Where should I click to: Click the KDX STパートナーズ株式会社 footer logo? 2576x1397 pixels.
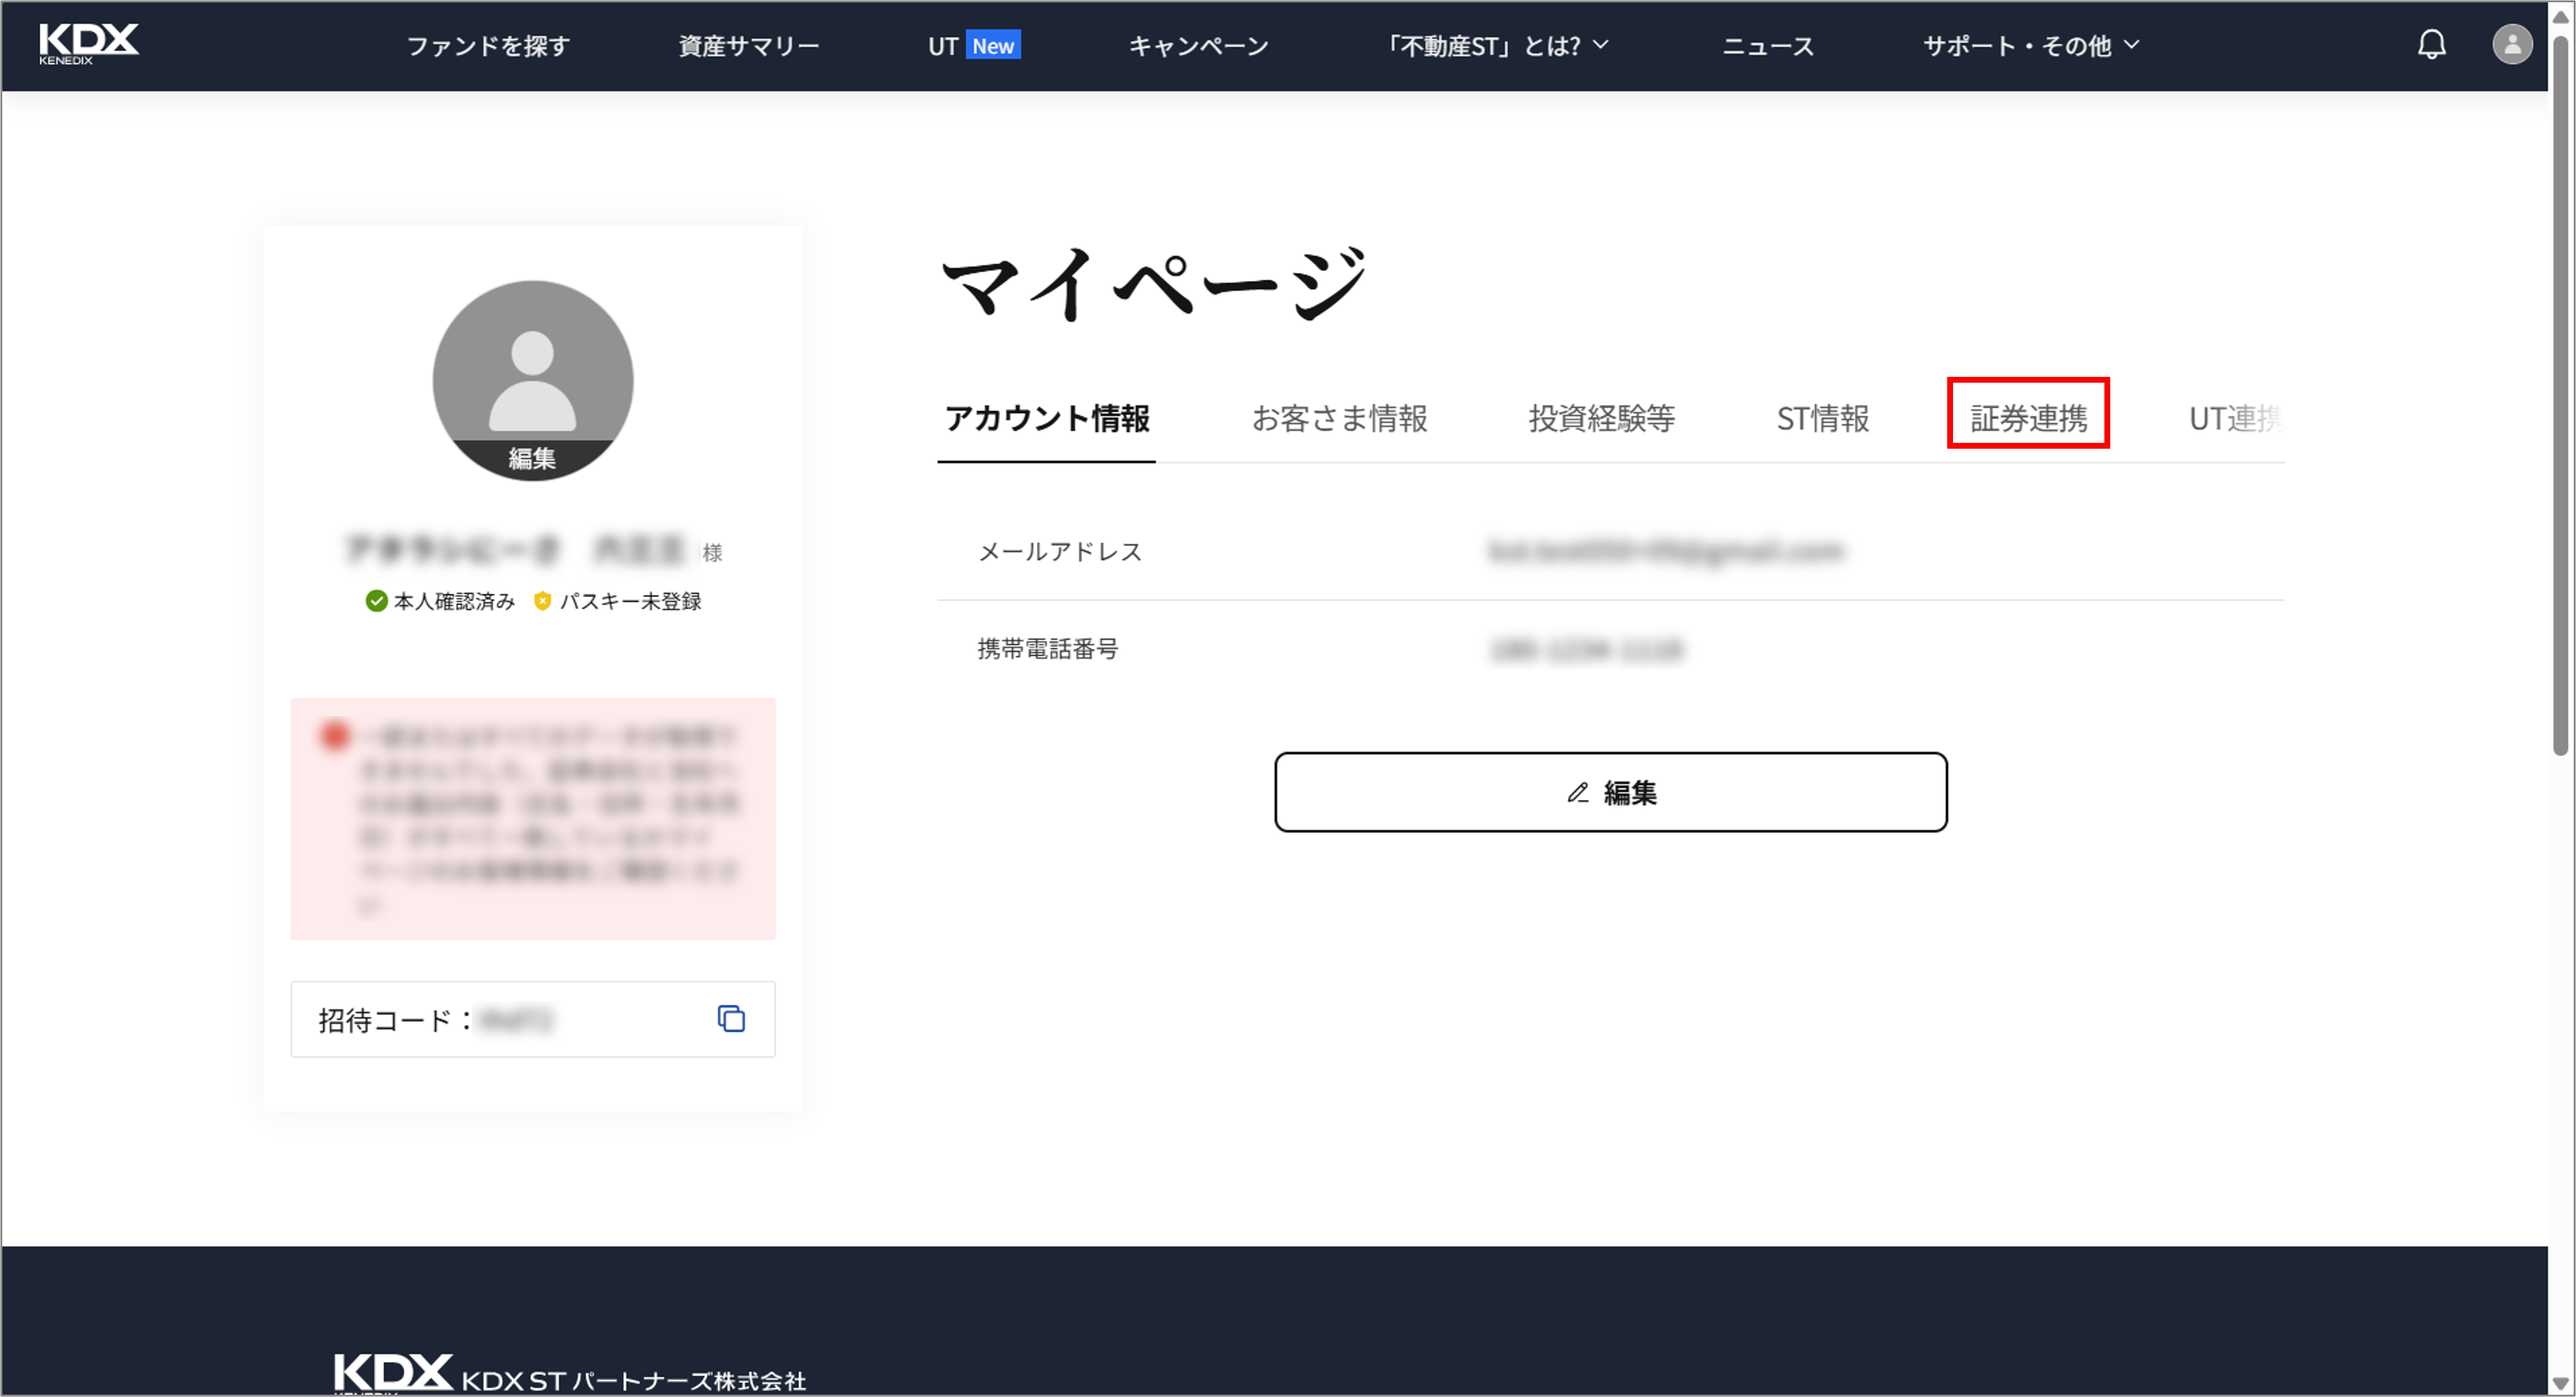[570, 1375]
